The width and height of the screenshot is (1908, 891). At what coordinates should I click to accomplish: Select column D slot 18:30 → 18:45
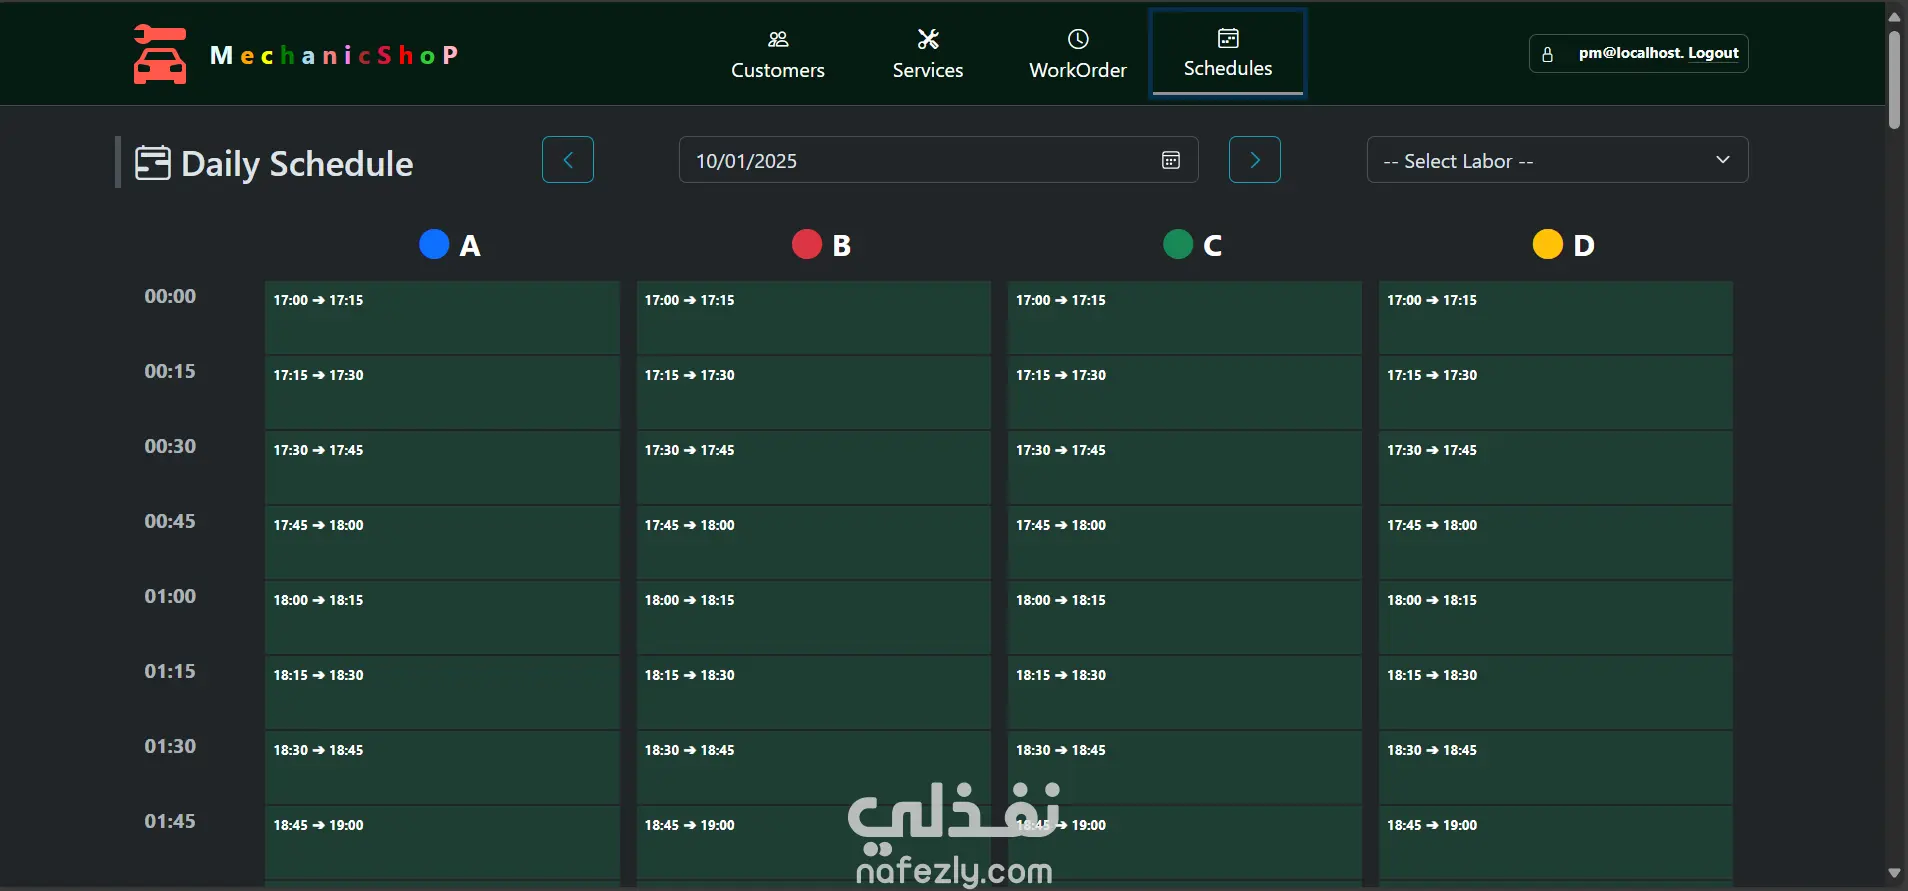pyautogui.click(x=1556, y=767)
